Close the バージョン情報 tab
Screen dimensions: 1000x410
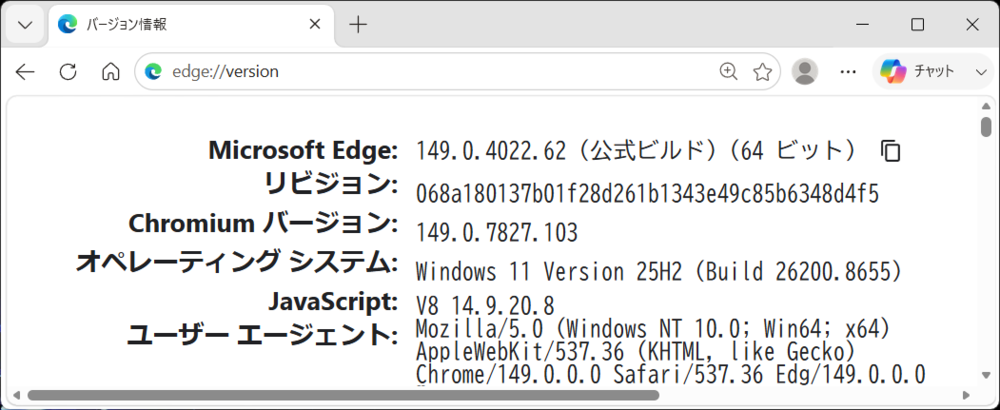pyautogui.click(x=314, y=25)
